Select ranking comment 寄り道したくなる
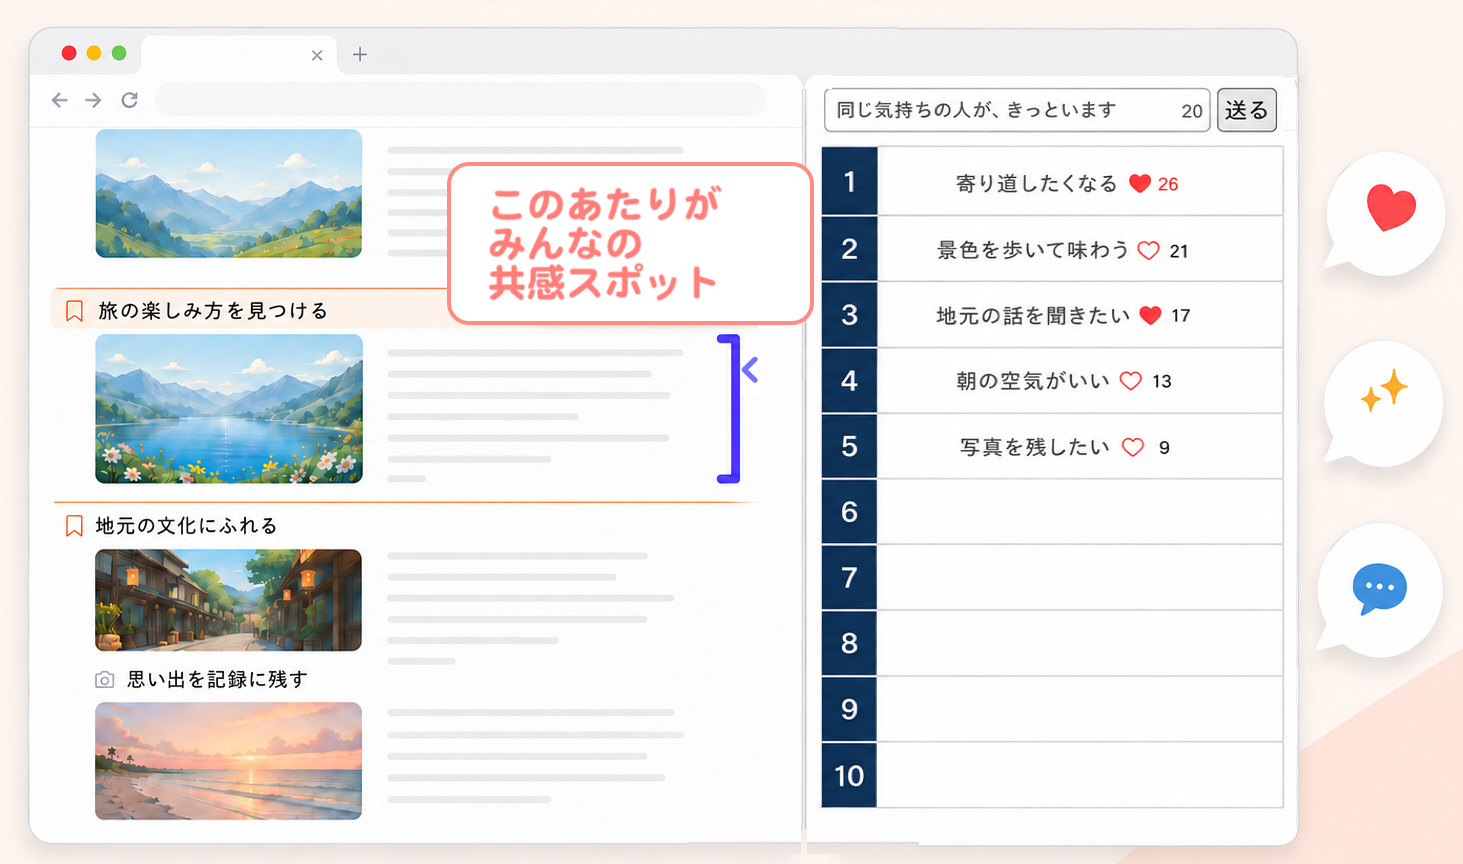The image size is (1463, 864). point(1036,184)
